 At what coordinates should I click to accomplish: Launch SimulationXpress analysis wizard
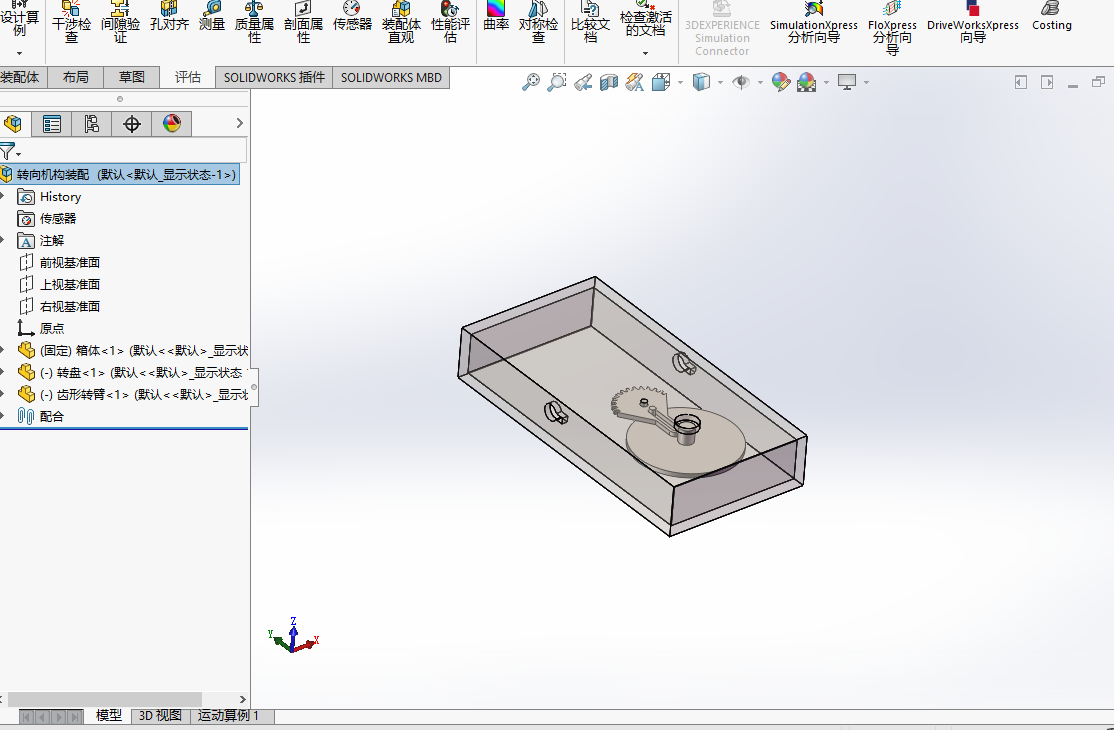813,23
